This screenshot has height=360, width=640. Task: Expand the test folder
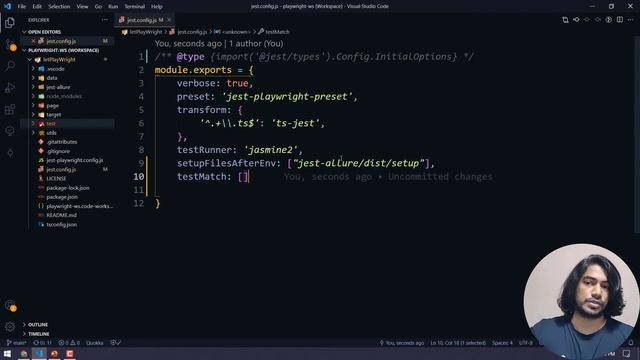click(x=51, y=124)
